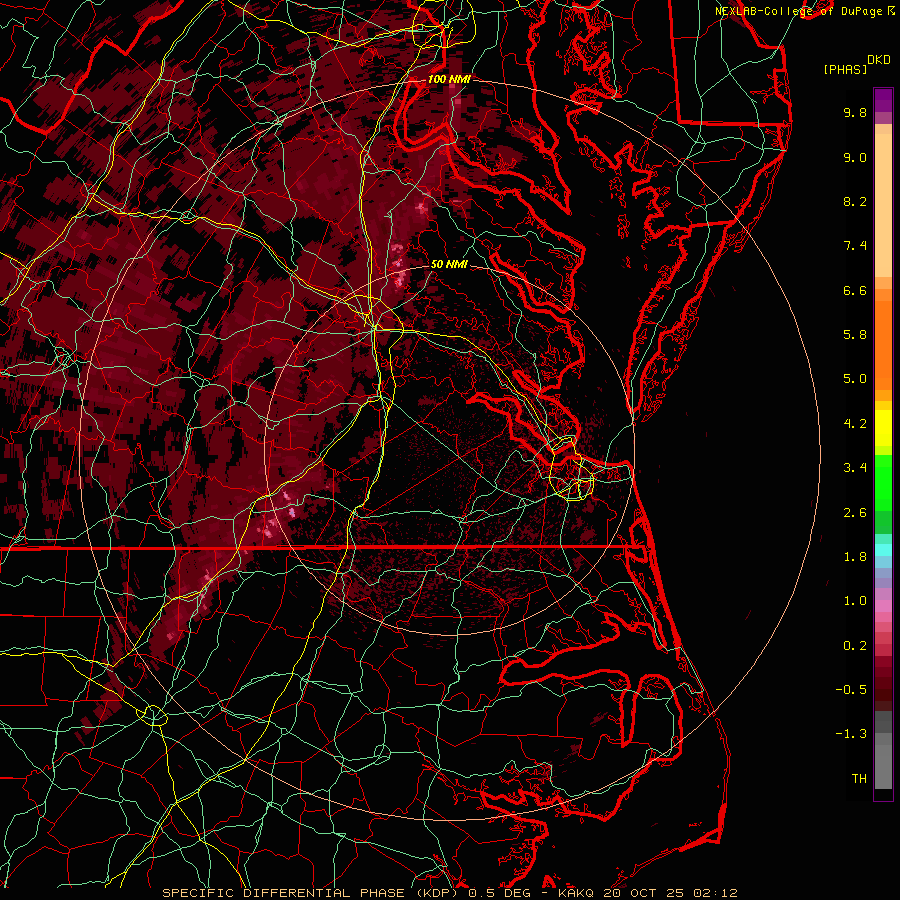Select the 9.0 value on the color scale
The height and width of the screenshot is (900, 900).
855,157
